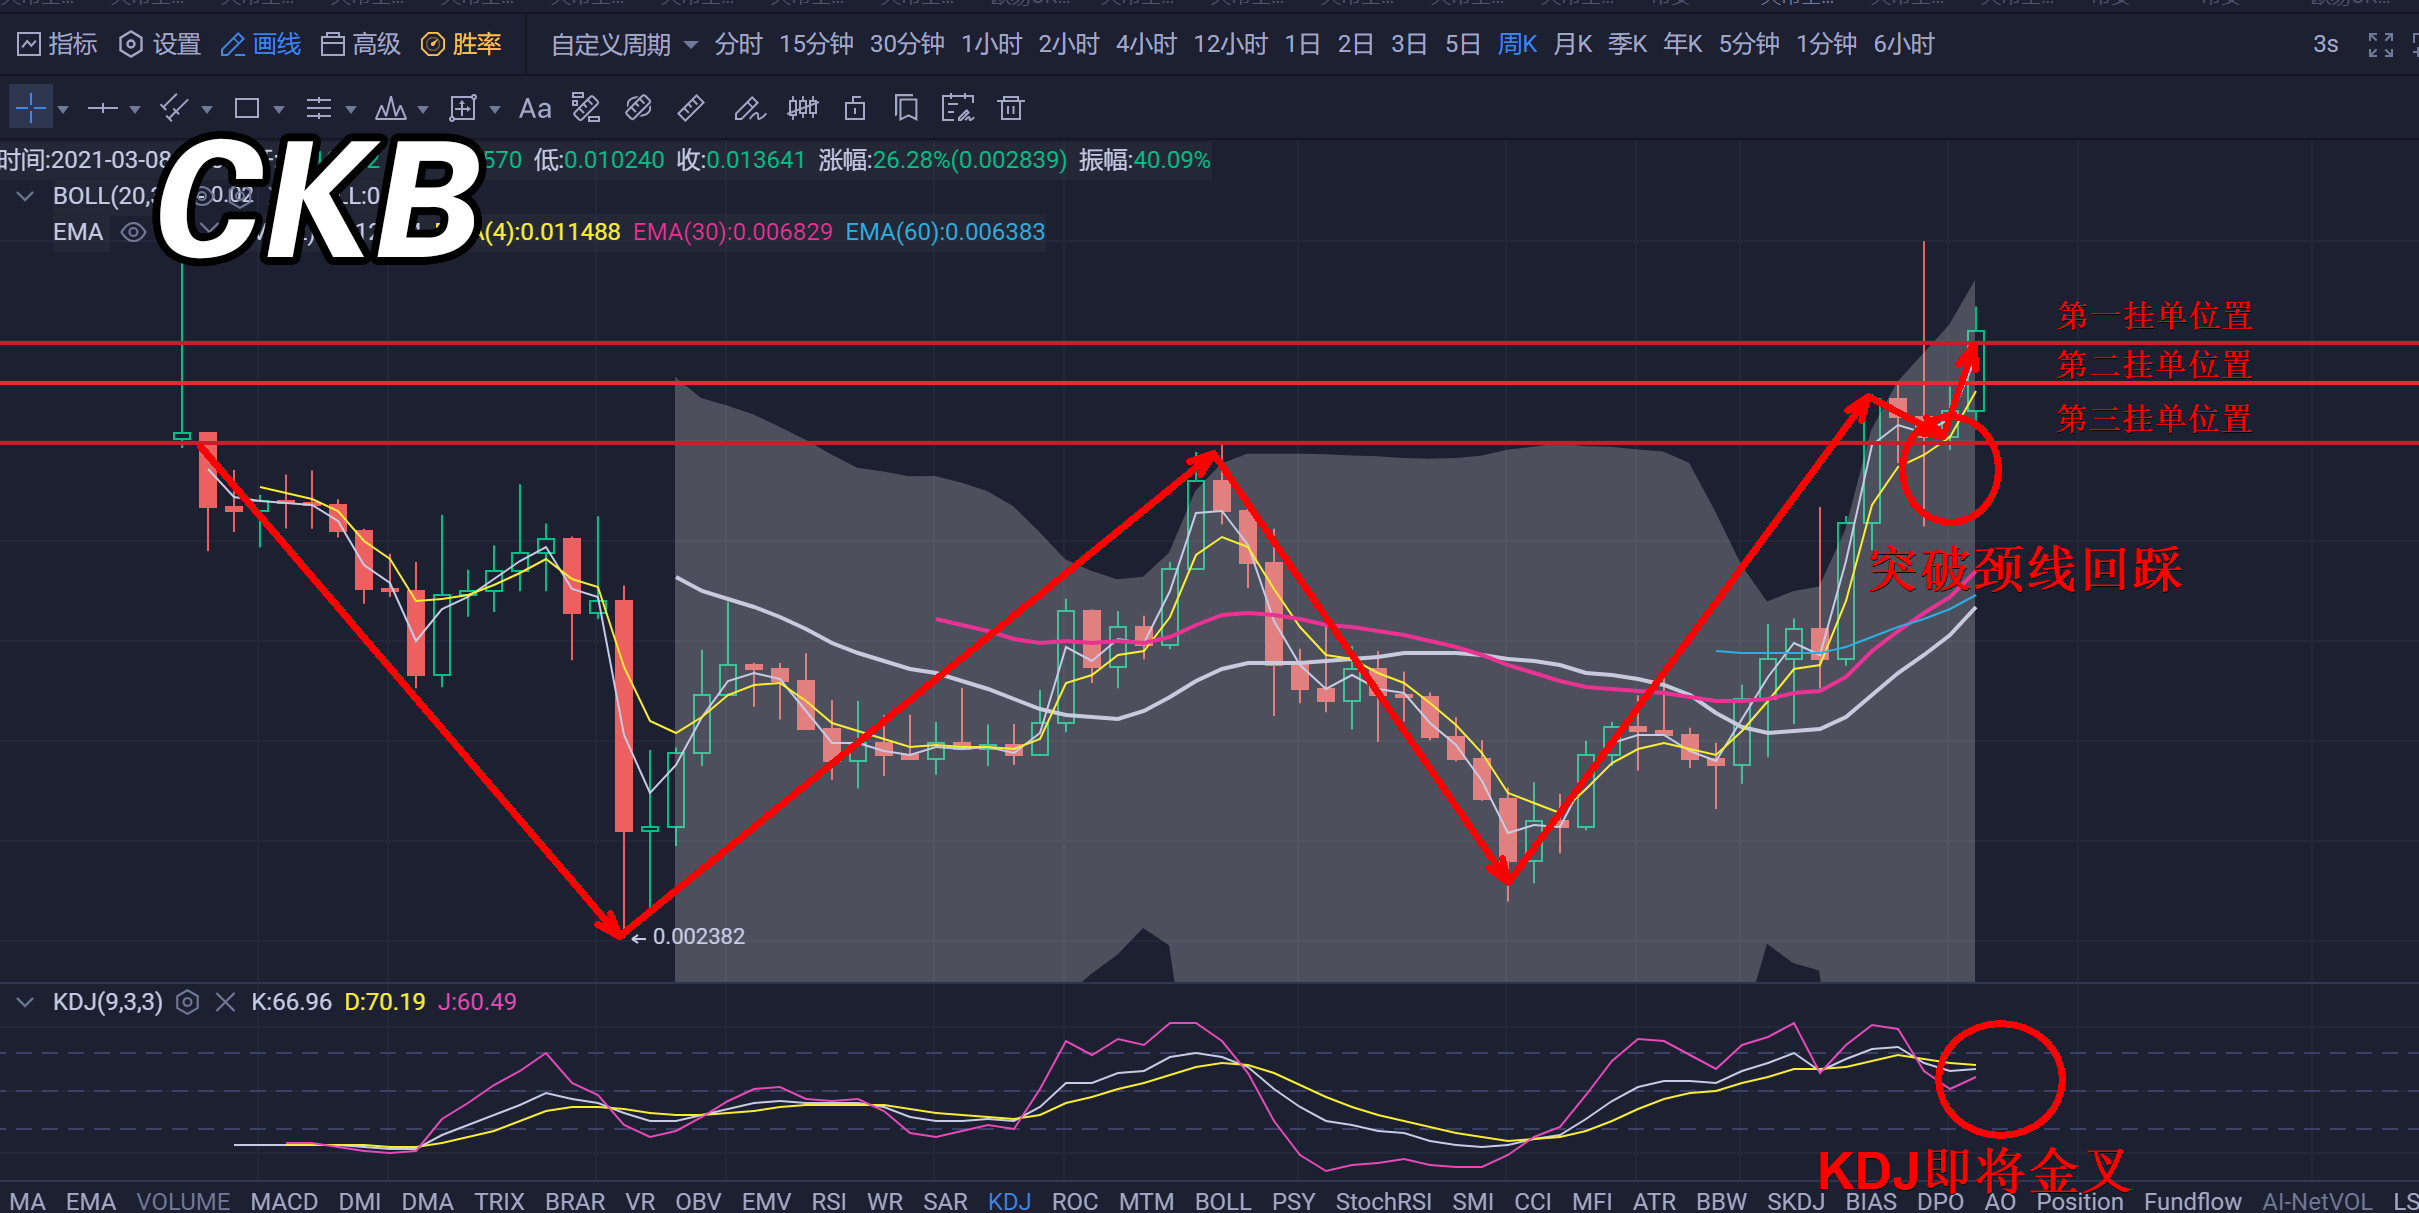The image size is (2419, 1213).
Task: Select the rectangle shape tool
Action: point(247,108)
